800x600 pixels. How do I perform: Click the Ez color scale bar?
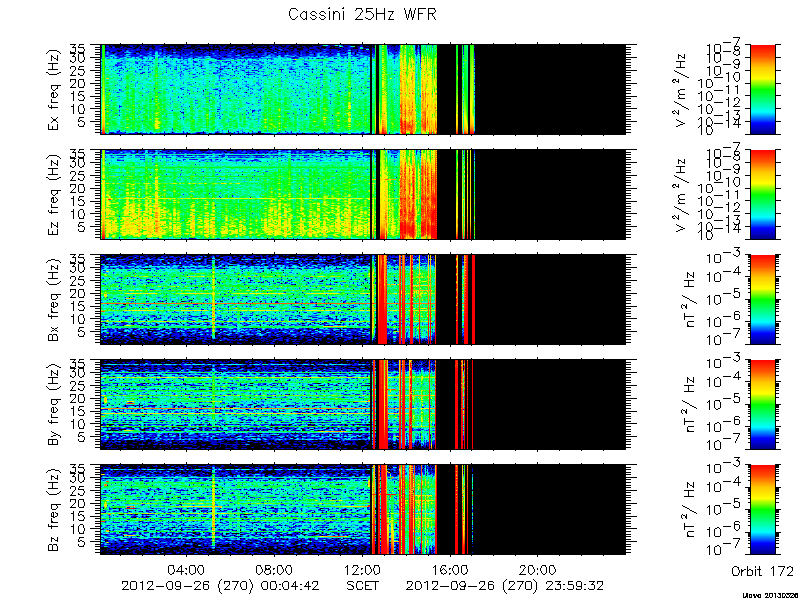click(762, 194)
